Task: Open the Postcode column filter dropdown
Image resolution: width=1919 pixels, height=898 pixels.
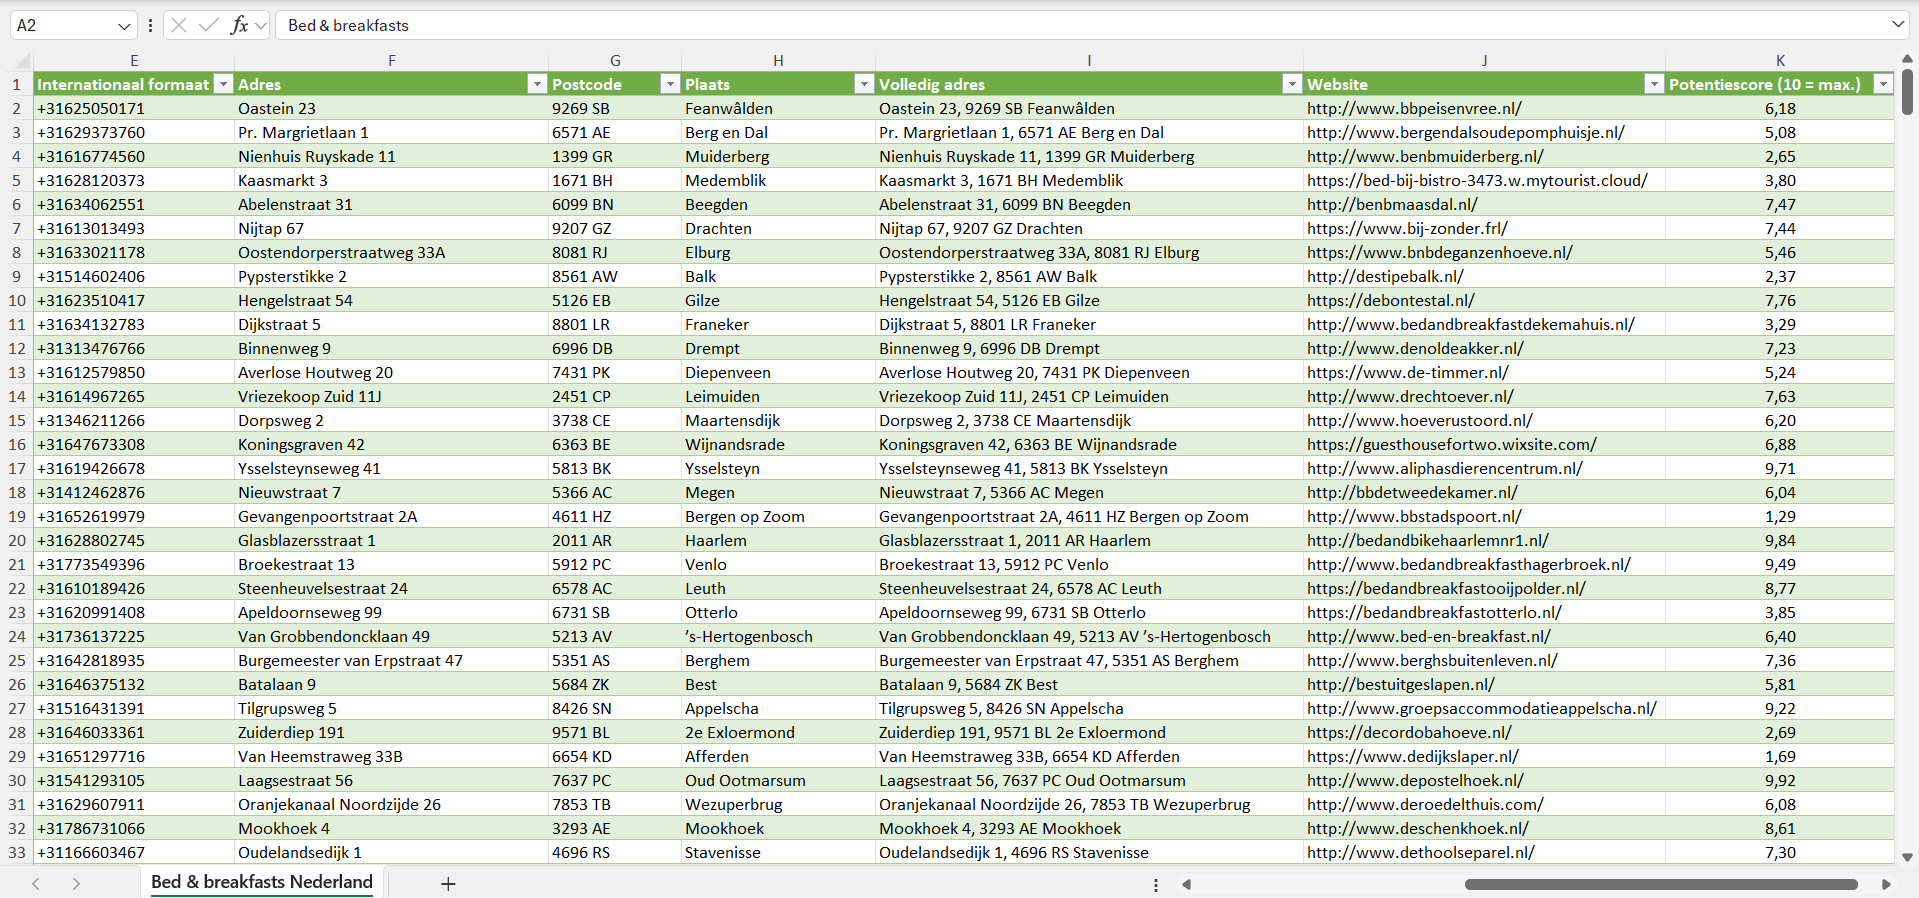Action: click(670, 84)
